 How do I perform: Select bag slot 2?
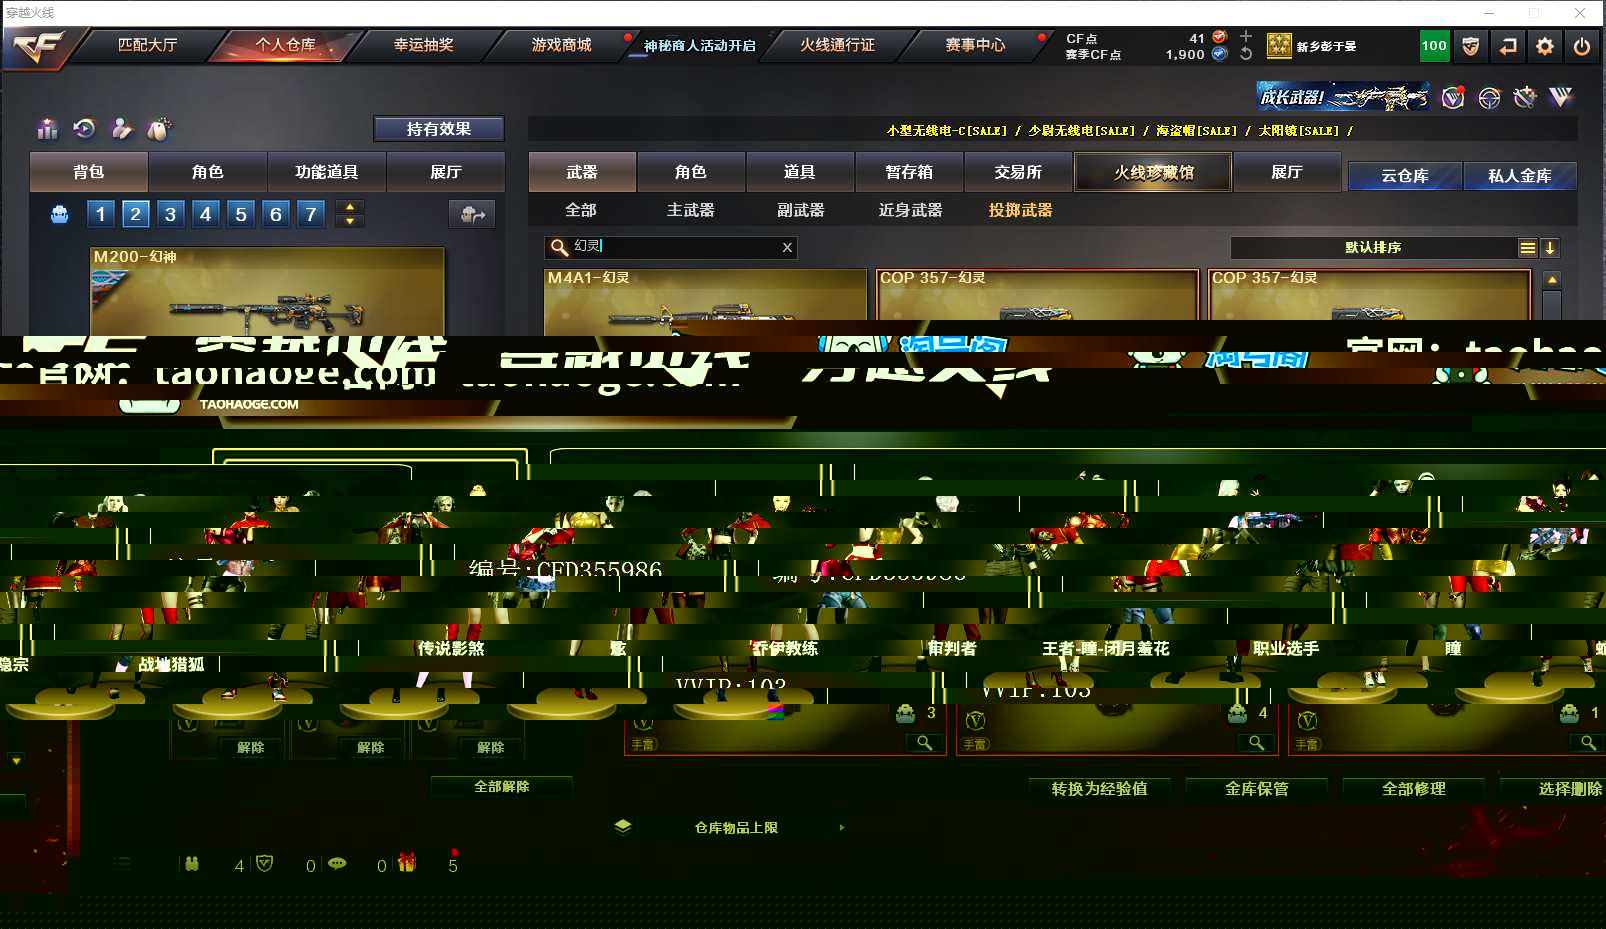[136, 214]
